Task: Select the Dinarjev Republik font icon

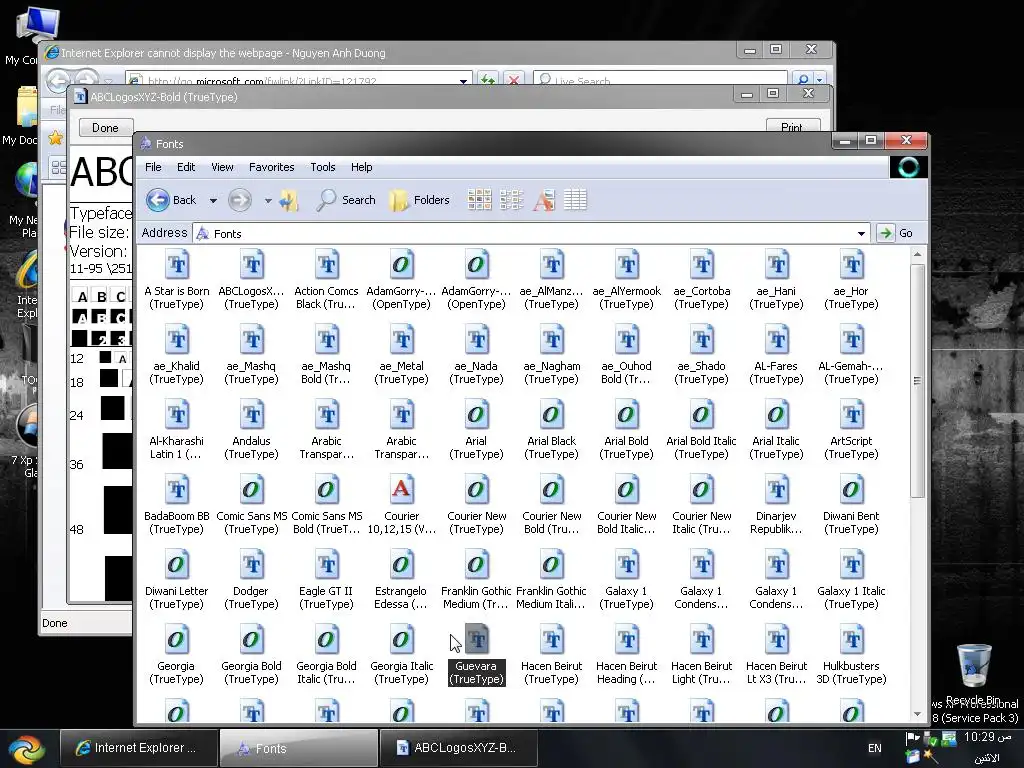Action: point(777,490)
